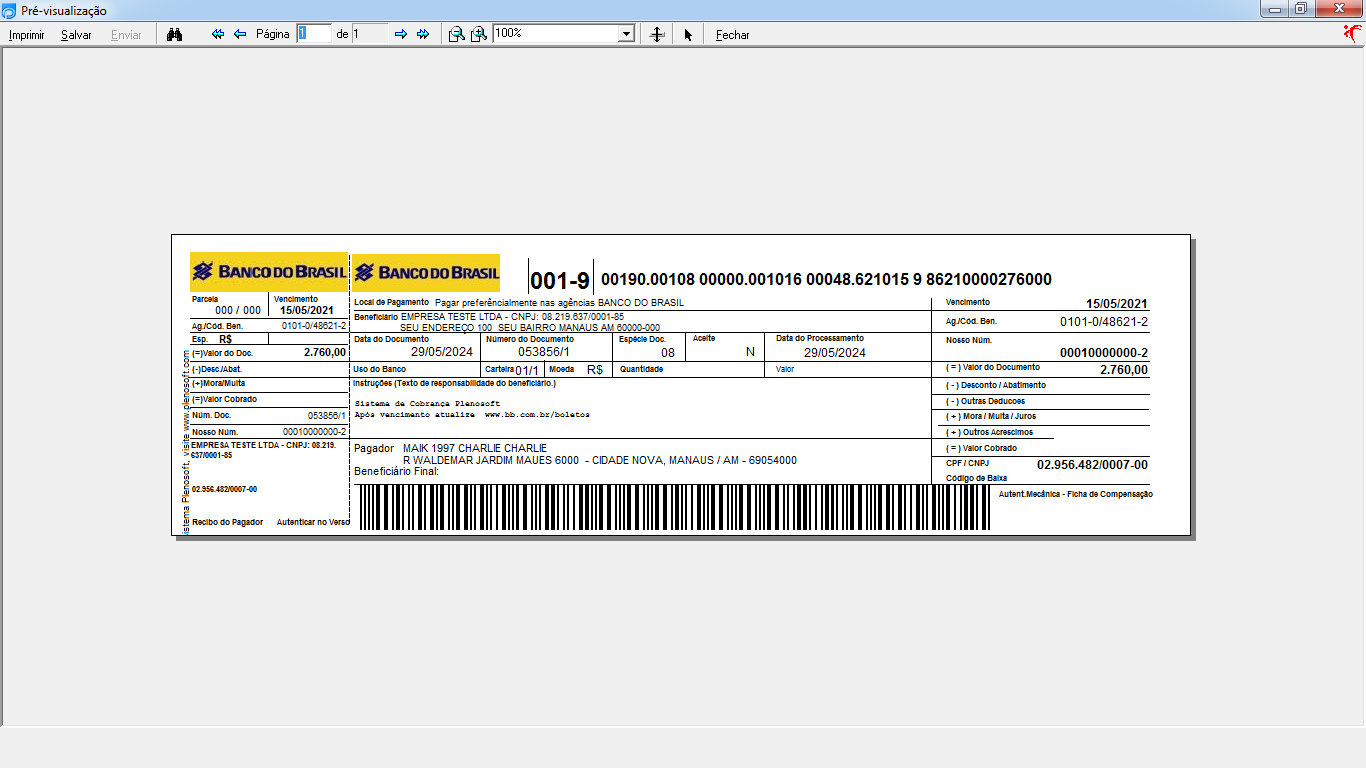
Task: Click the Parcela value 000 / 000
Action: tap(238, 310)
